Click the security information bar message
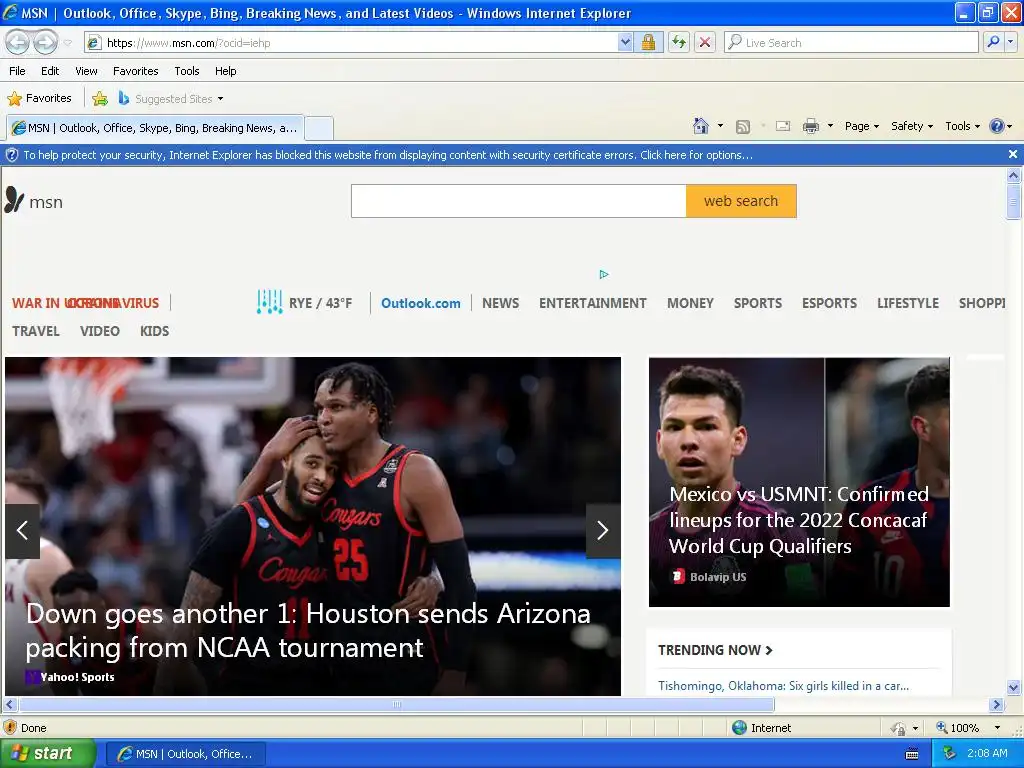This screenshot has width=1024, height=768. [x=388, y=155]
